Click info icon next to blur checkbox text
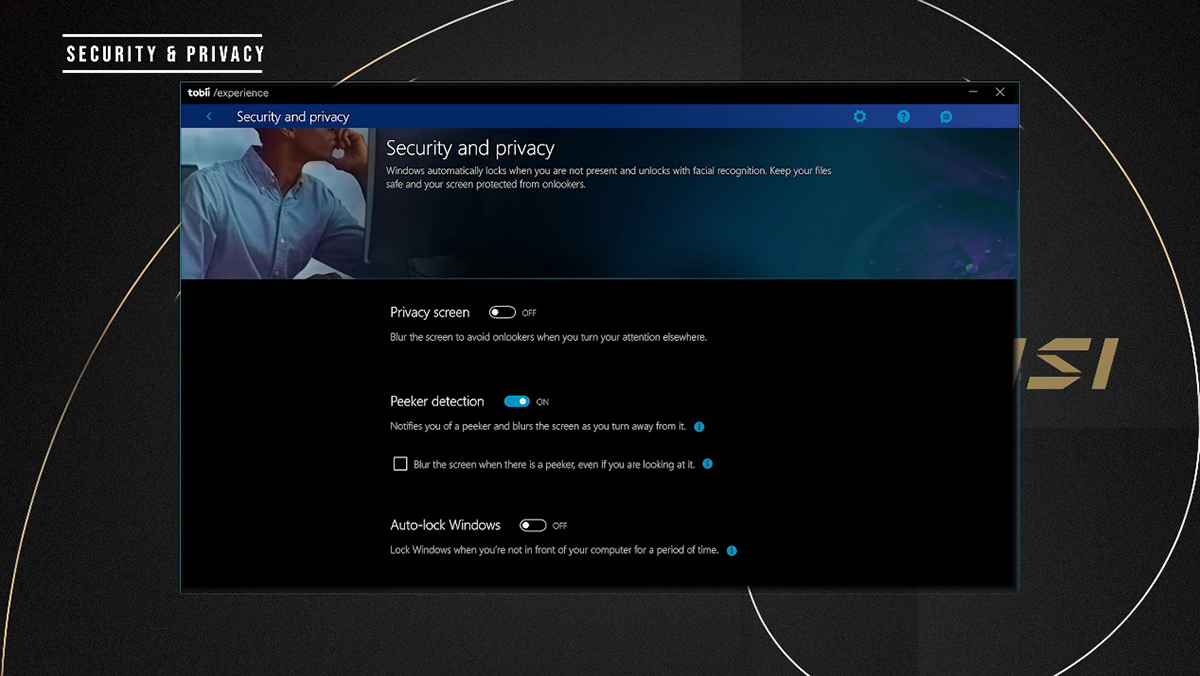Viewport: 1200px width, 676px height. [707, 464]
